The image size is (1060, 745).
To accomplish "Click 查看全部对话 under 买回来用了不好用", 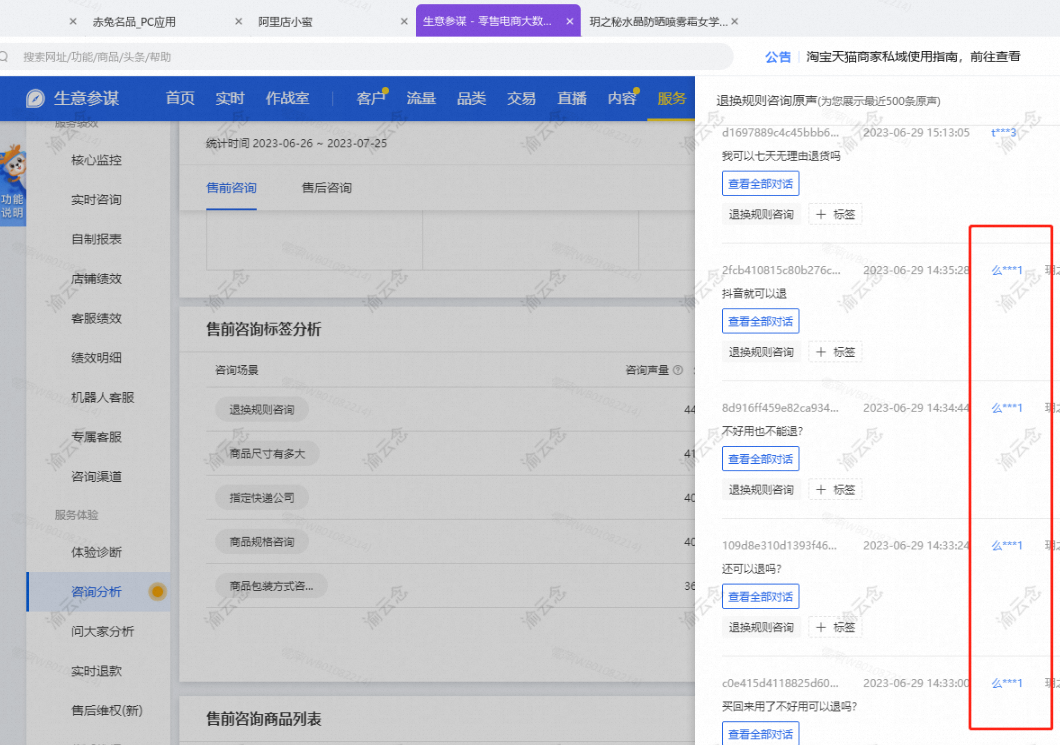I will [x=761, y=734].
